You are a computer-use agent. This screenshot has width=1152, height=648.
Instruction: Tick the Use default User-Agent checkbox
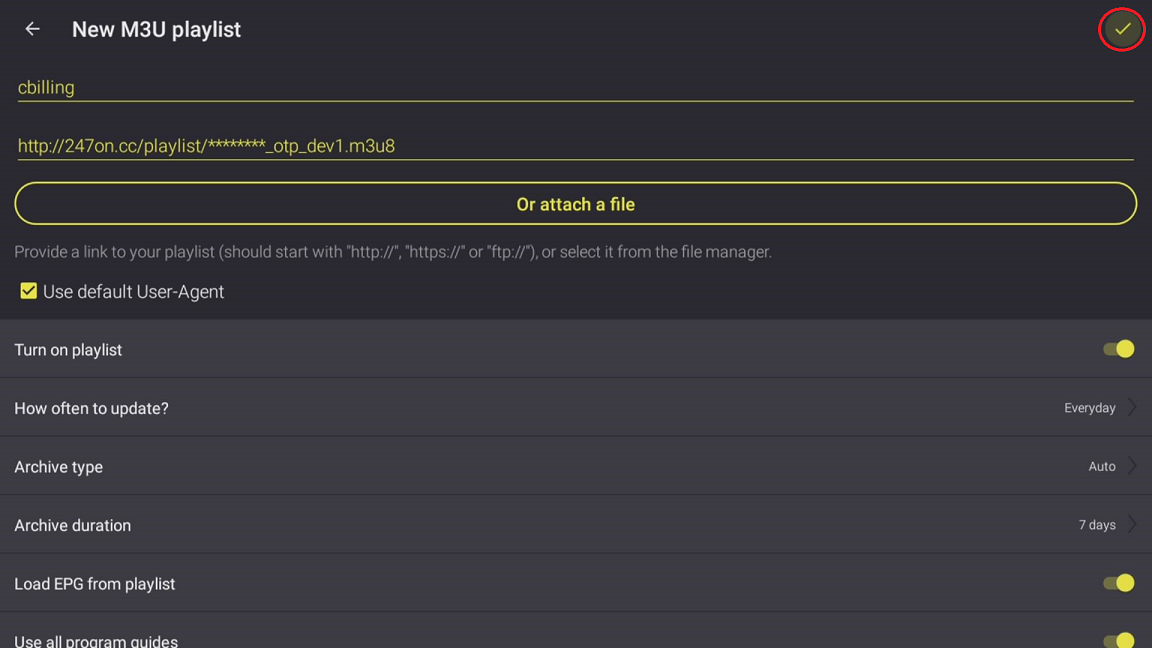(x=28, y=291)
